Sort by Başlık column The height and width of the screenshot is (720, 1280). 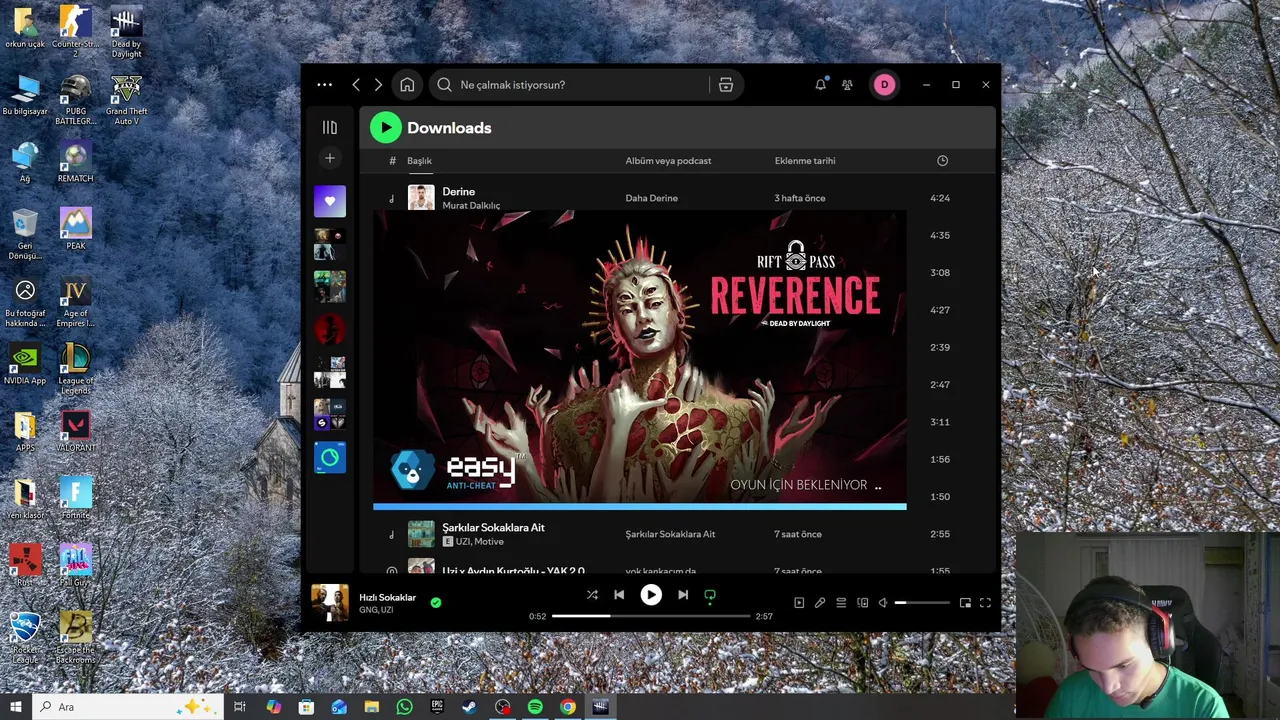coord(419,160)
